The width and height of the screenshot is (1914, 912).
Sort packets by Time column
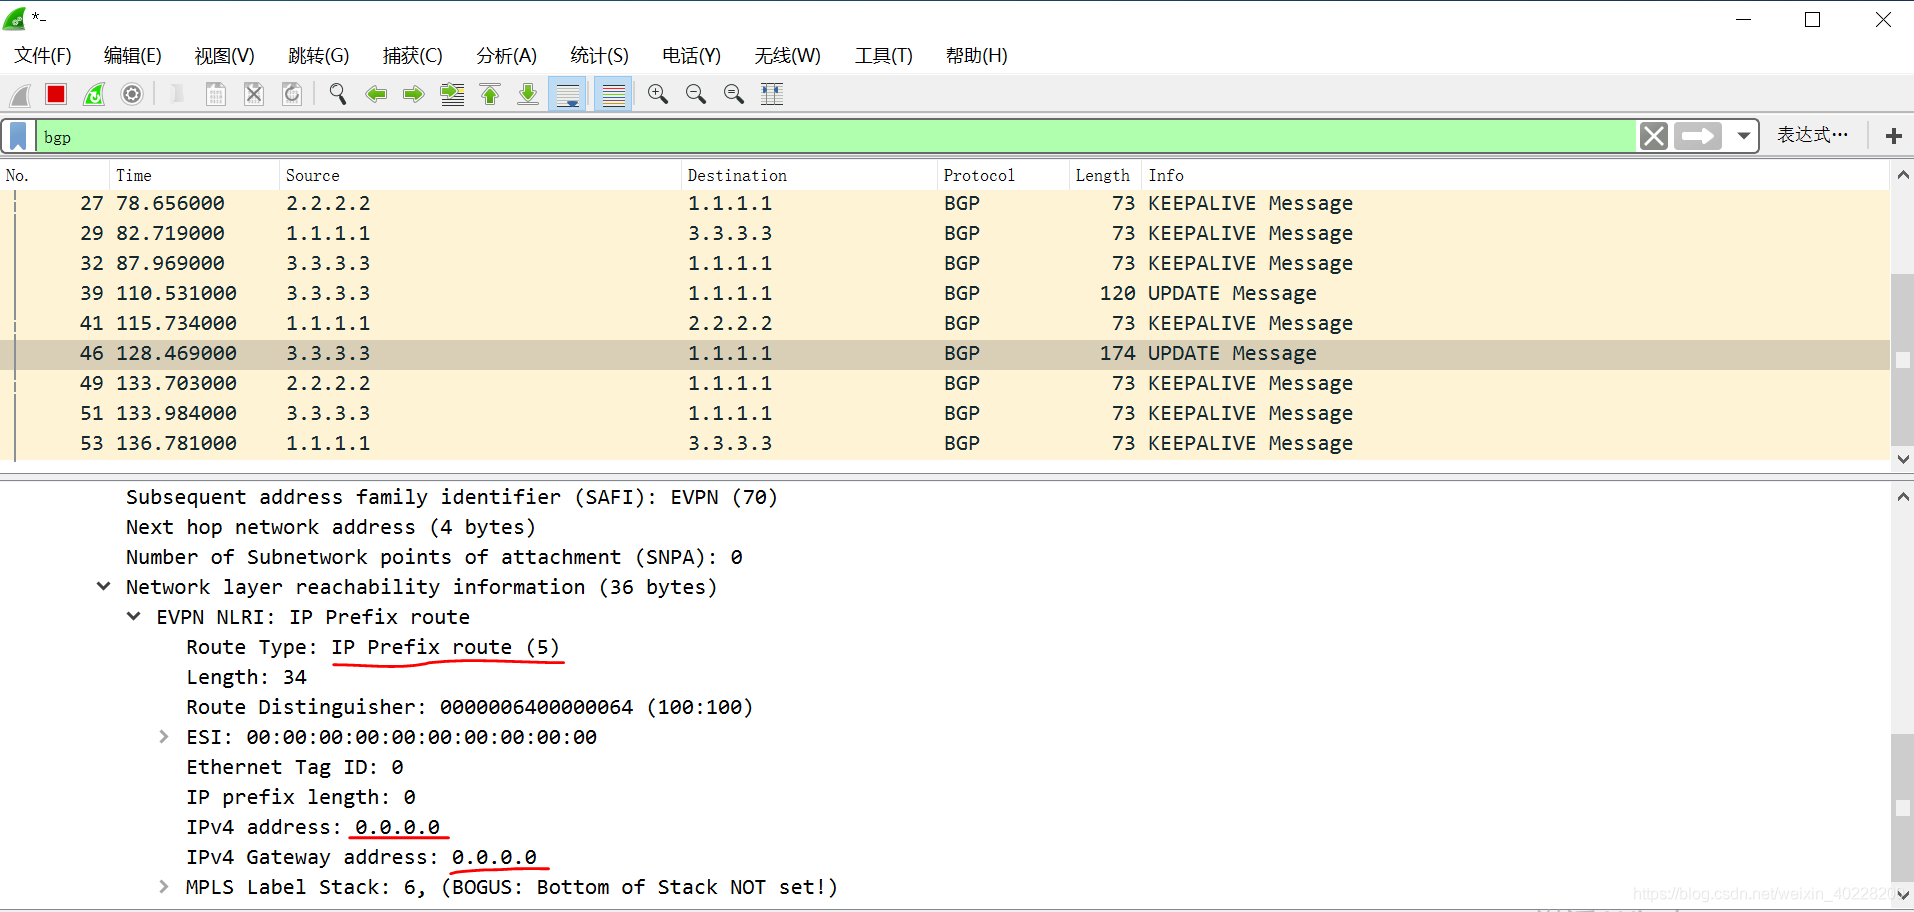coord(194,175)
